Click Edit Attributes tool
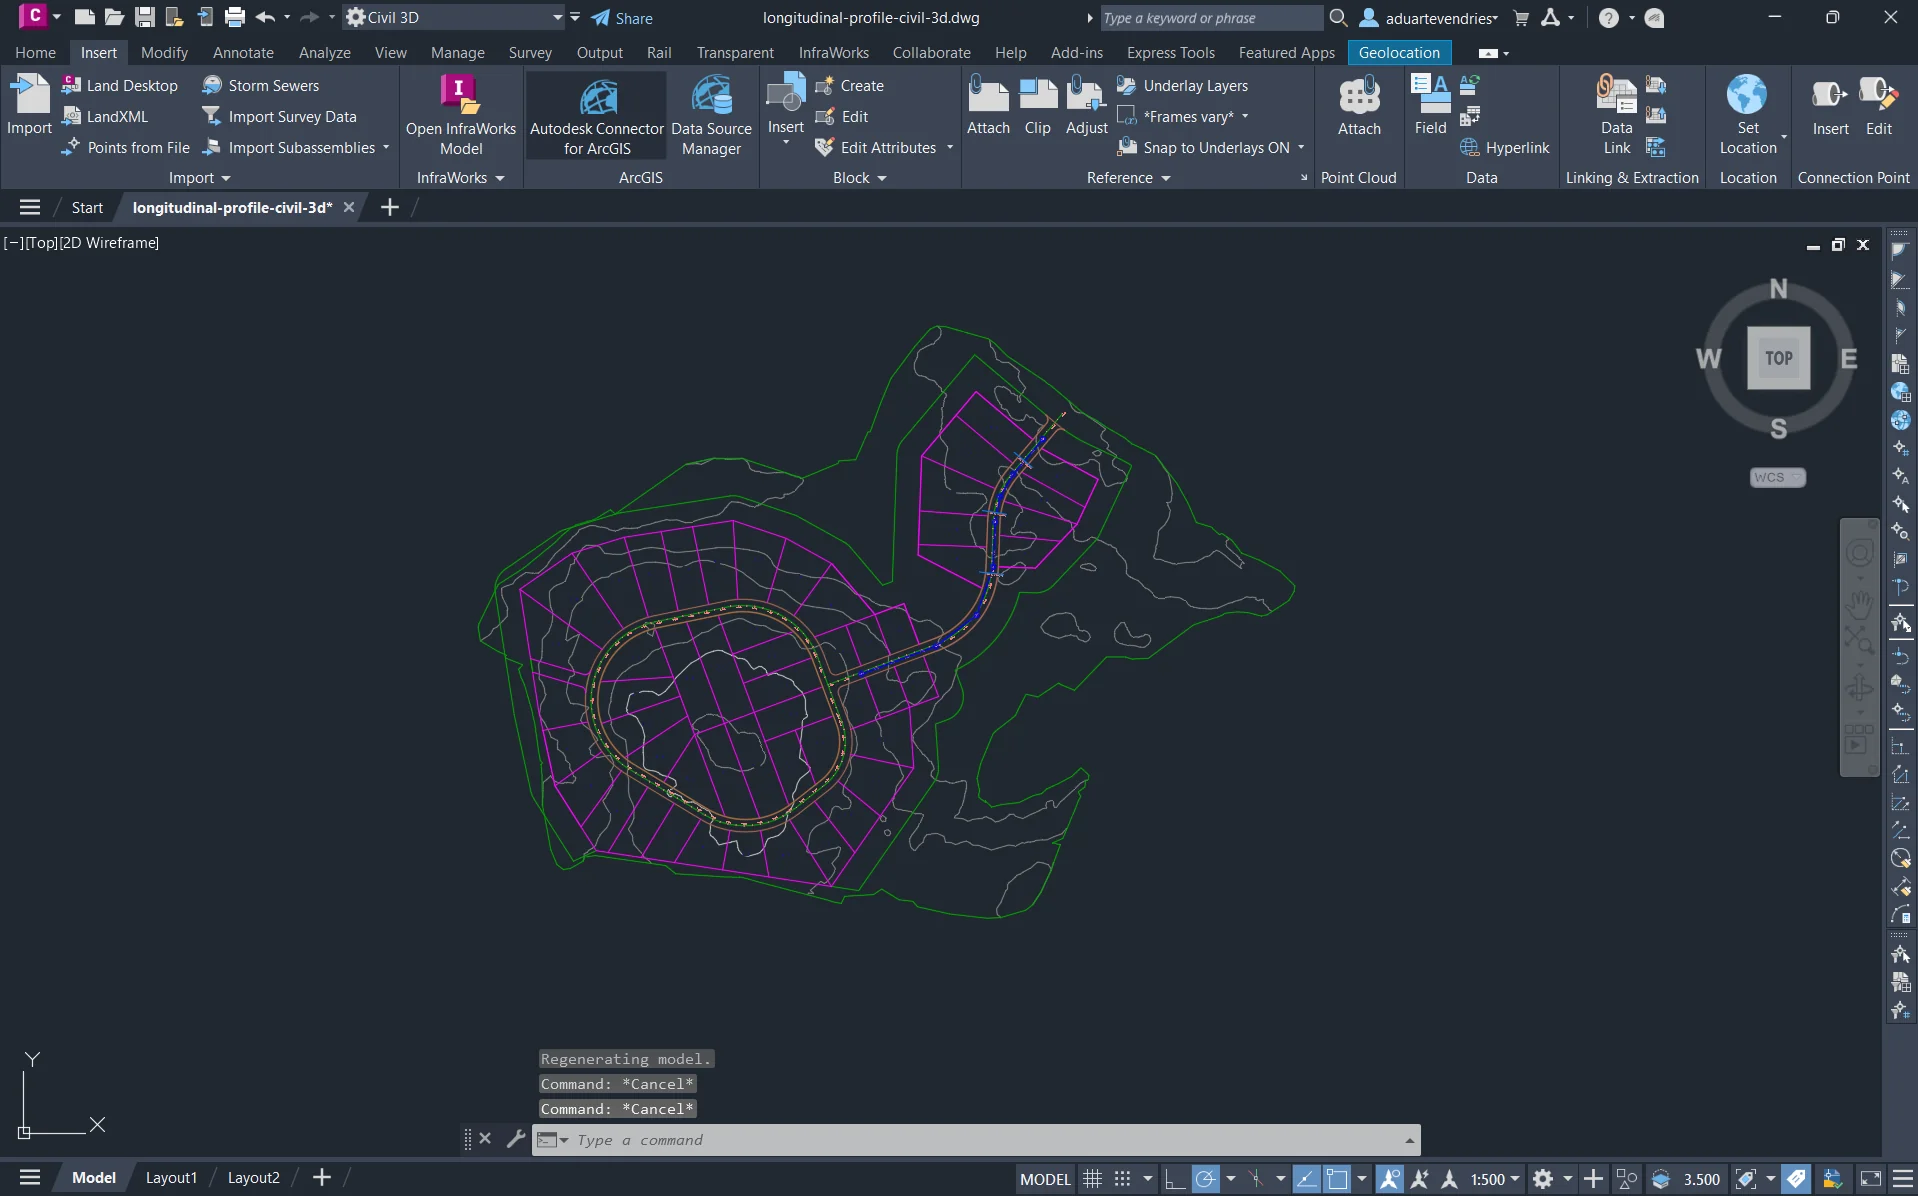This screenshot has height=1196, width=1918. (876, 148)
